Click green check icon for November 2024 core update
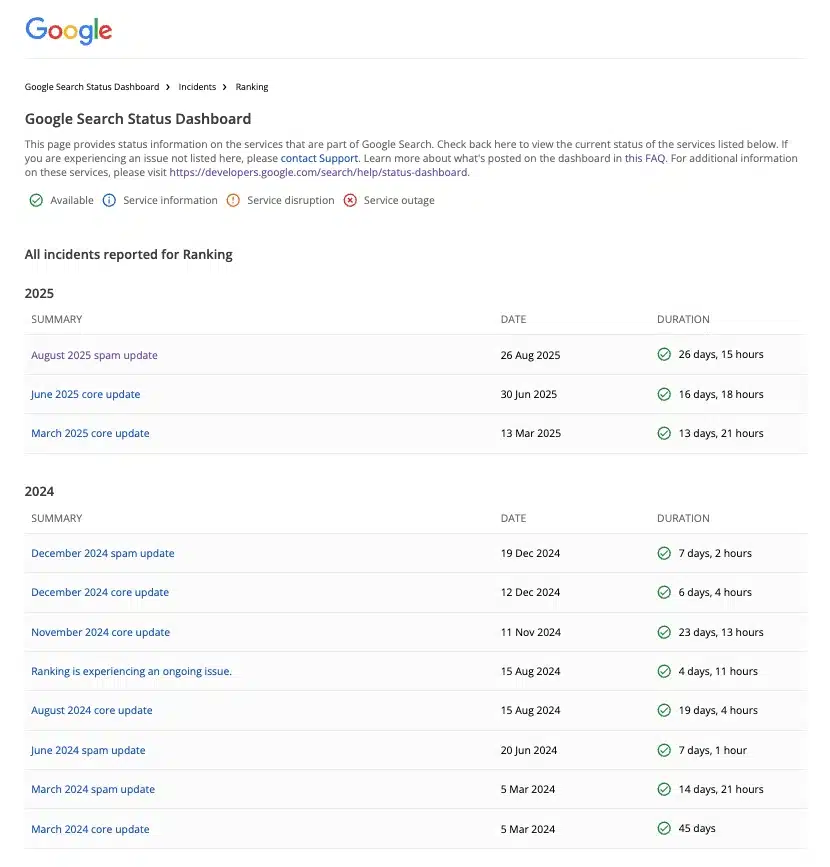This screenshot has height=867, width=830. click(x=664, y=632)
